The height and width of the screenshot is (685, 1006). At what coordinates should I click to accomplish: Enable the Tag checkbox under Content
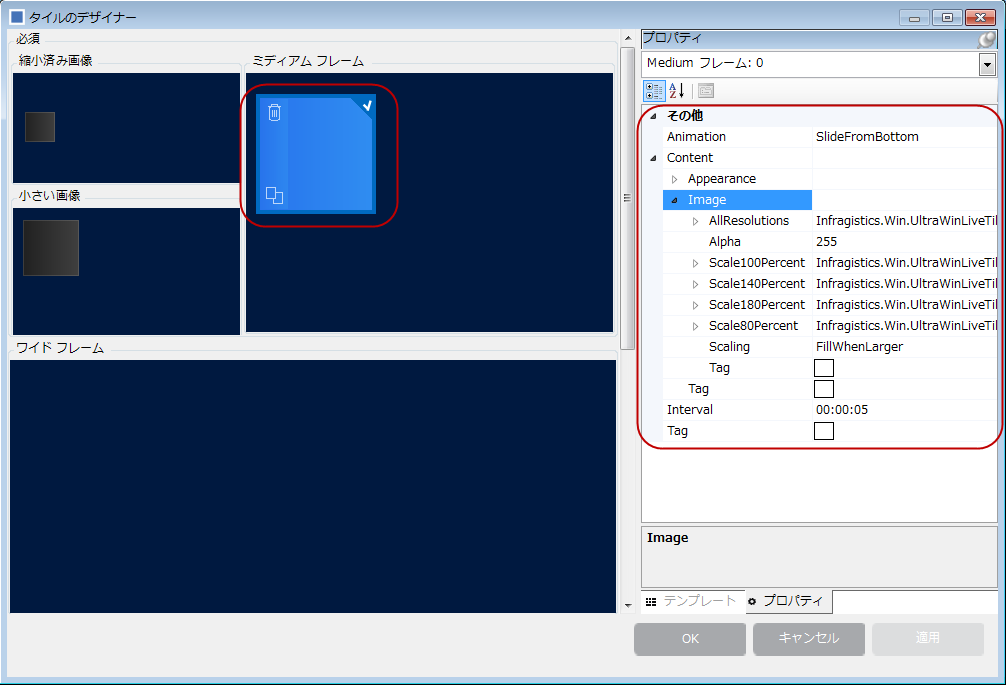coord(823,388)
